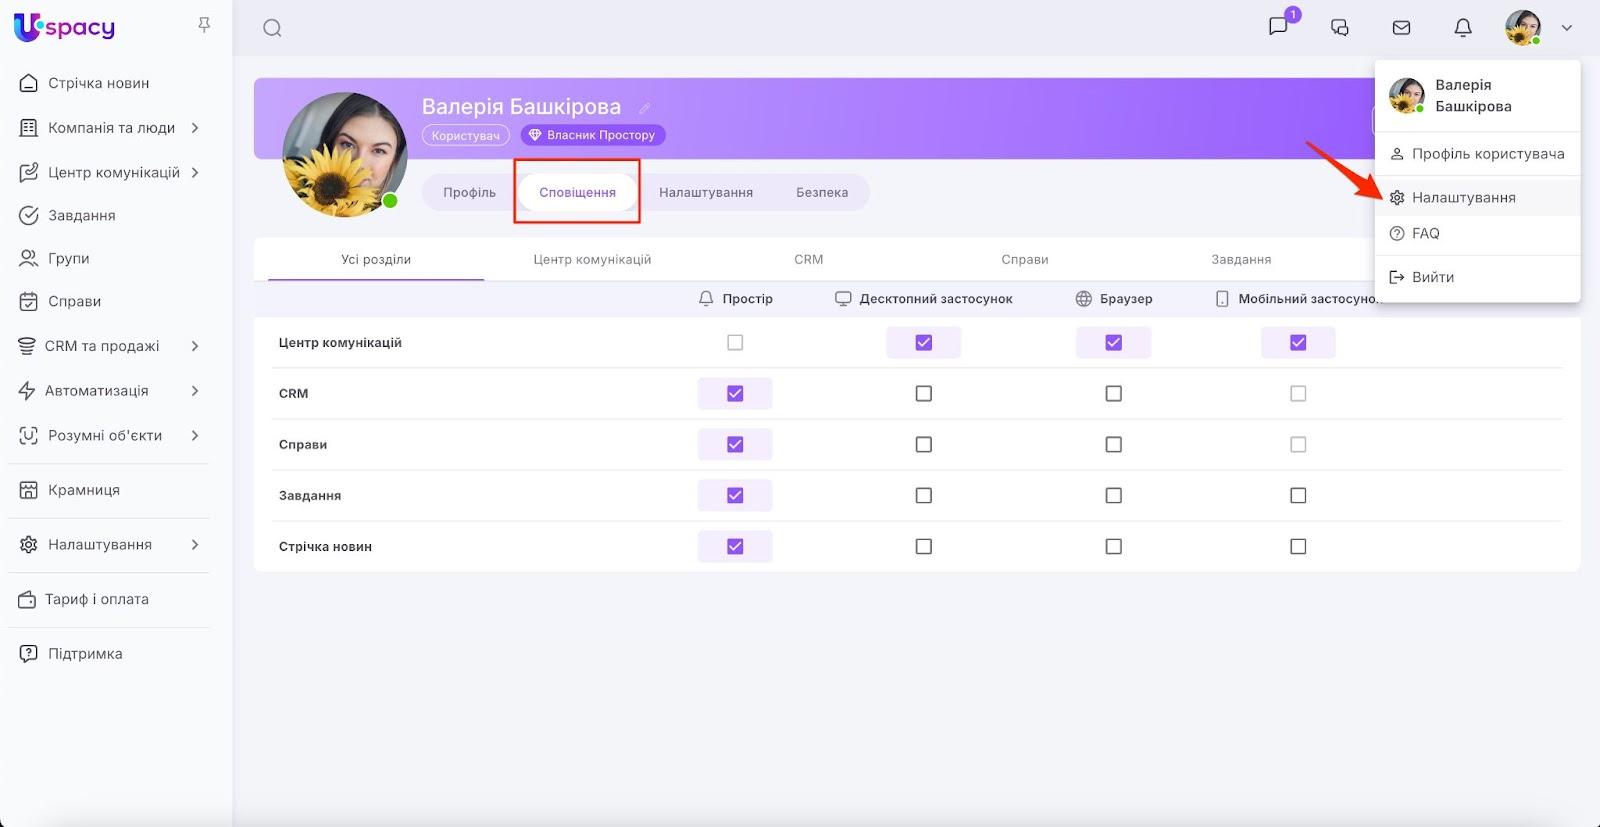Switch to the Безпека tab

[x=821, y=193]
